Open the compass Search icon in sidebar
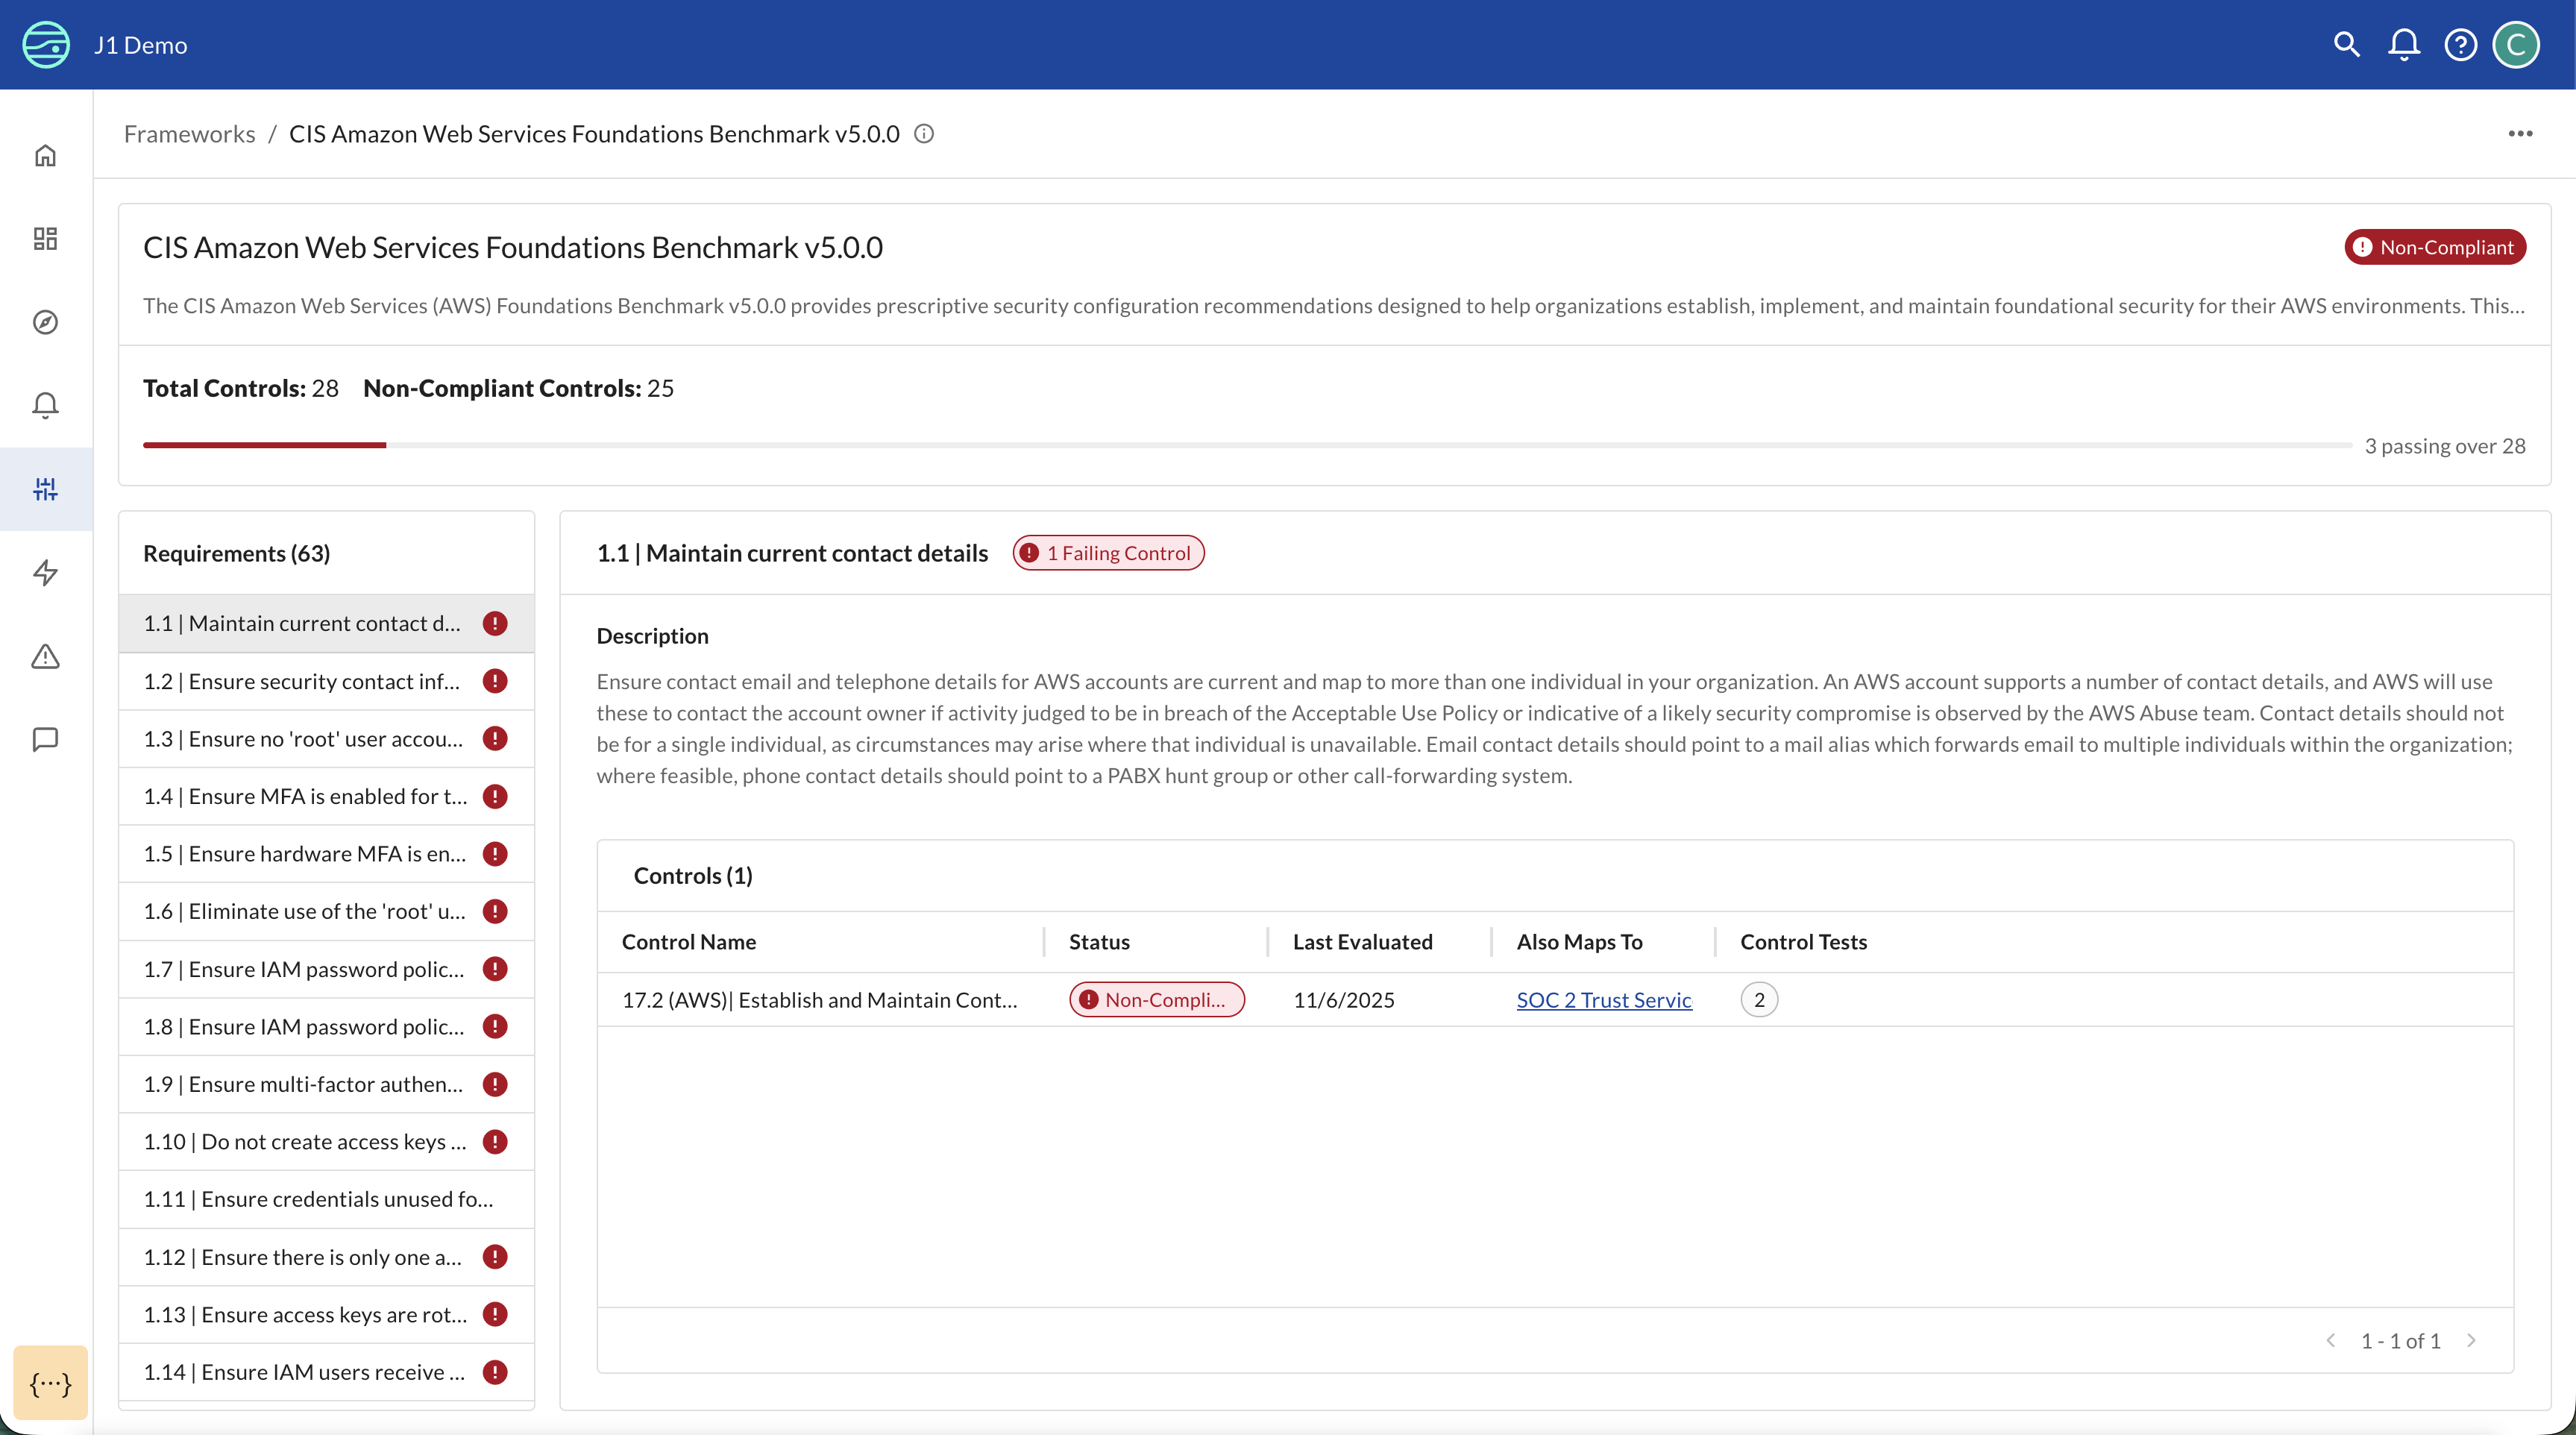 (x=46, y=322)
